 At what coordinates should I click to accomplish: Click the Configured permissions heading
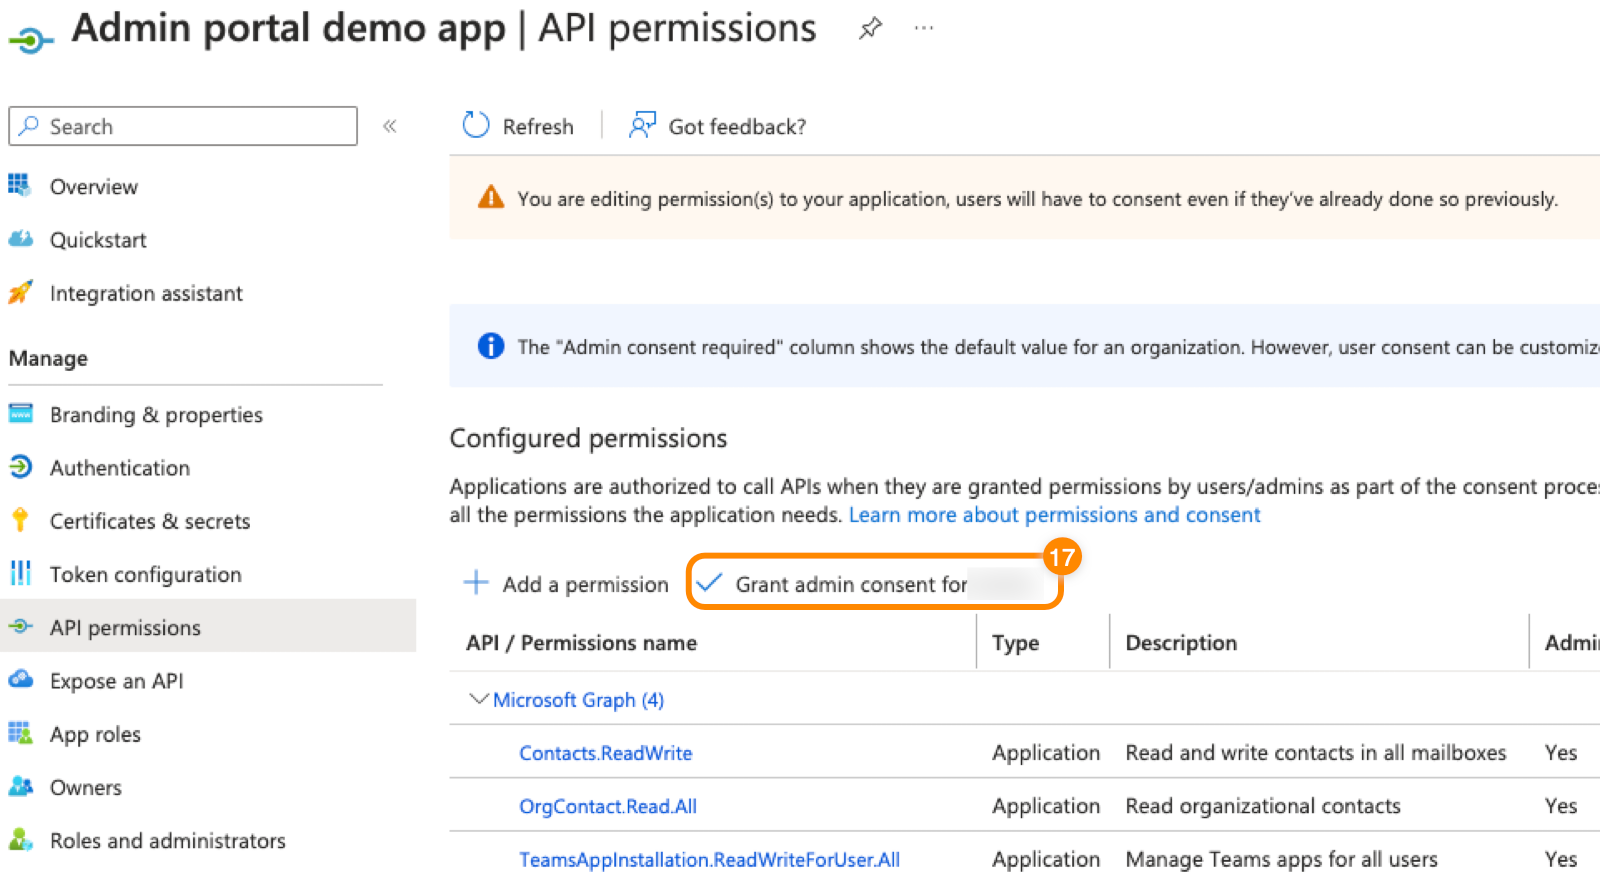tap(588, 439)
